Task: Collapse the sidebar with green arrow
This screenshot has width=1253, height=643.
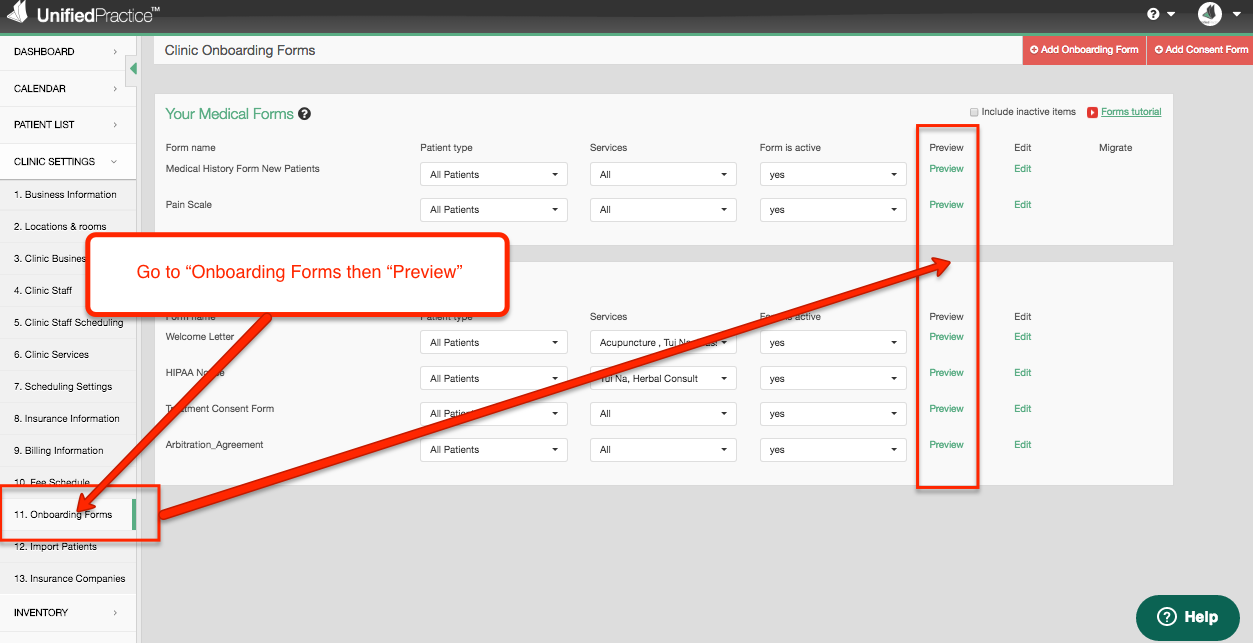Action: [x=133, y=68]
